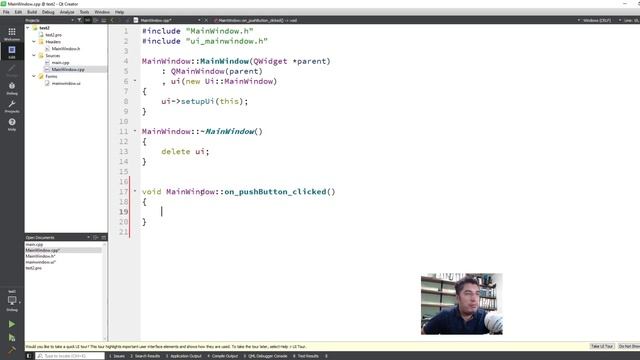Click inside the Type to locate field
Image resolution: width=640 pixels, height=360 pixels.
pyautogui.click(x=69, y=356)
